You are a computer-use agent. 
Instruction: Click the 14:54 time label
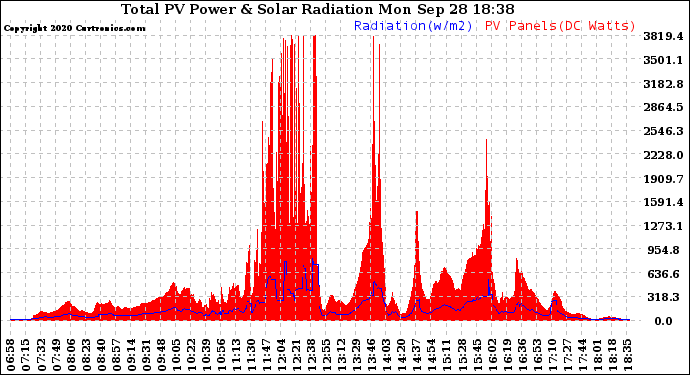point(432,355)
